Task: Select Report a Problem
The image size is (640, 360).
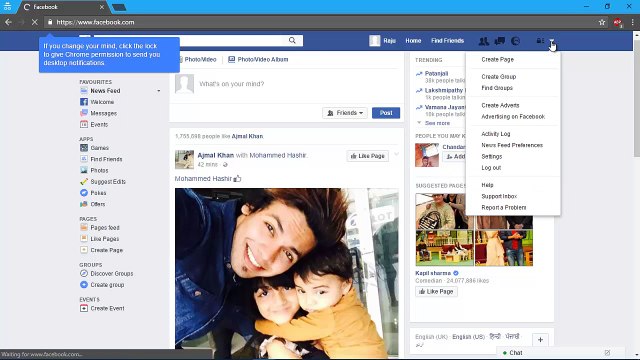Action: (x=504, y=207)
